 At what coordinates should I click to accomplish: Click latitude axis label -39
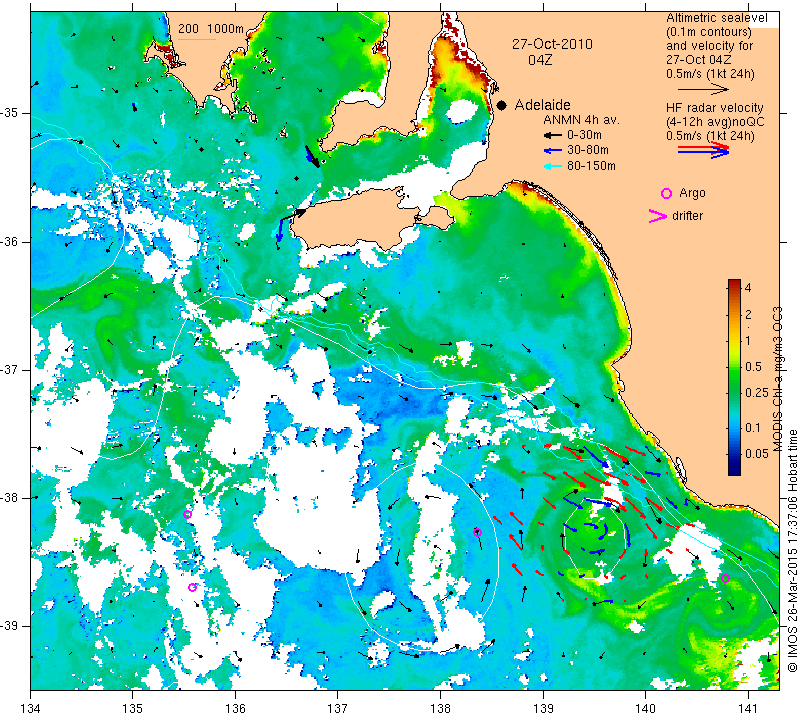pos(10,626)
